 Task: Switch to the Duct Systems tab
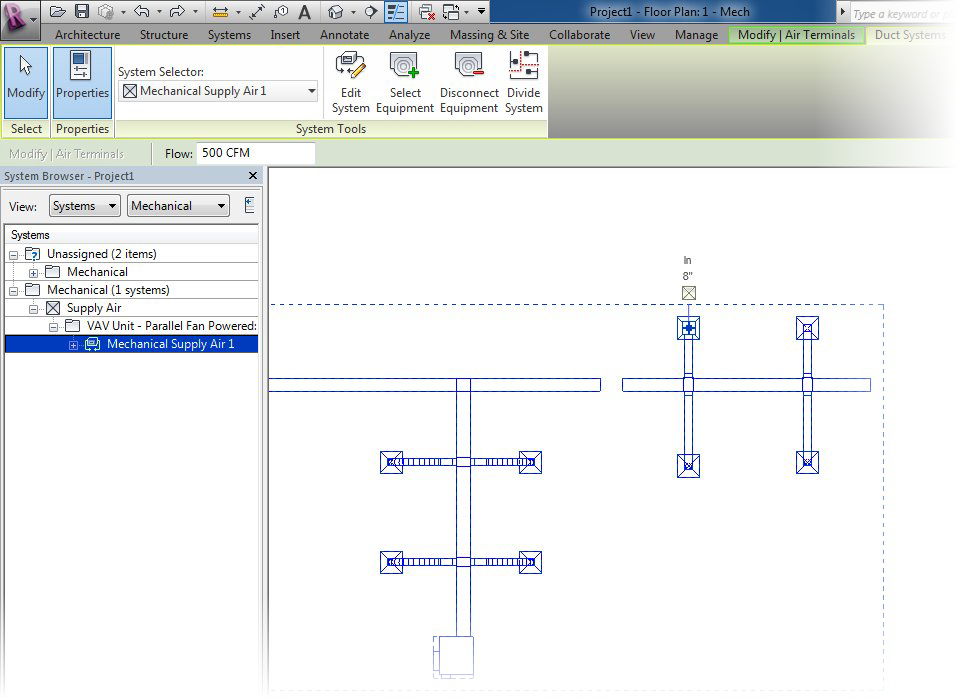909,35
